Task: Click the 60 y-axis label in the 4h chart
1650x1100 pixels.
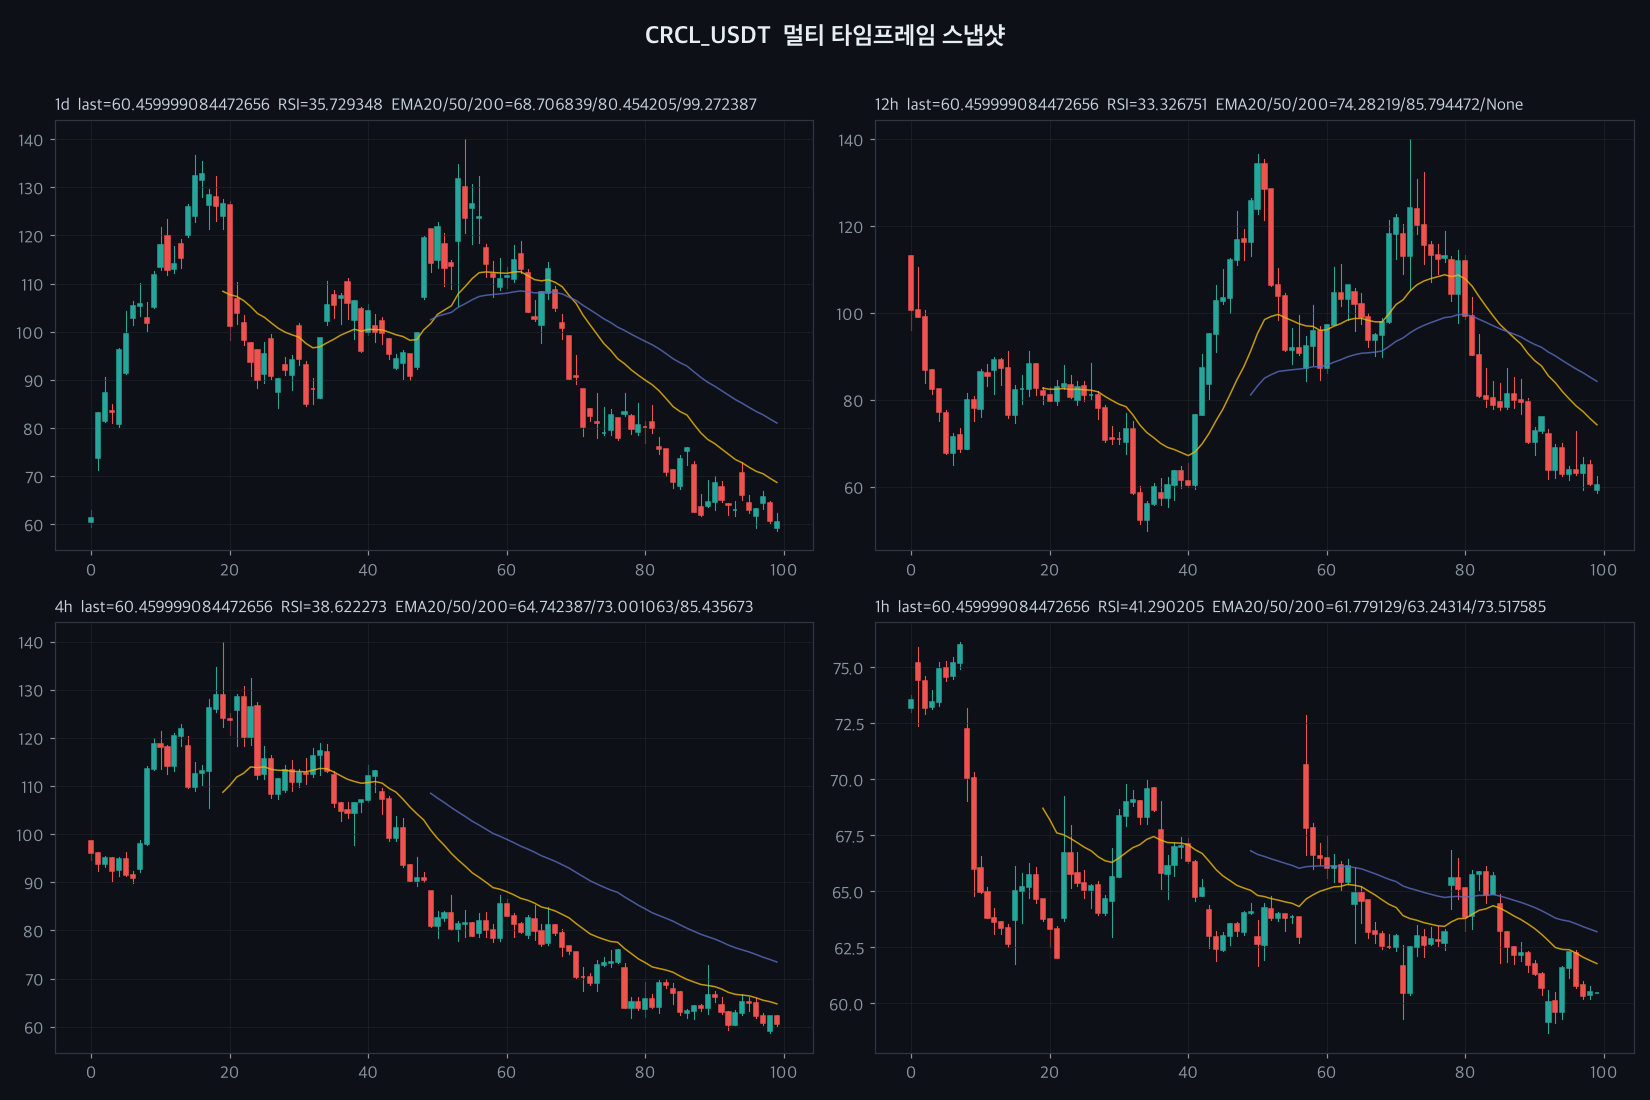Action: (x=34, y=1027)
